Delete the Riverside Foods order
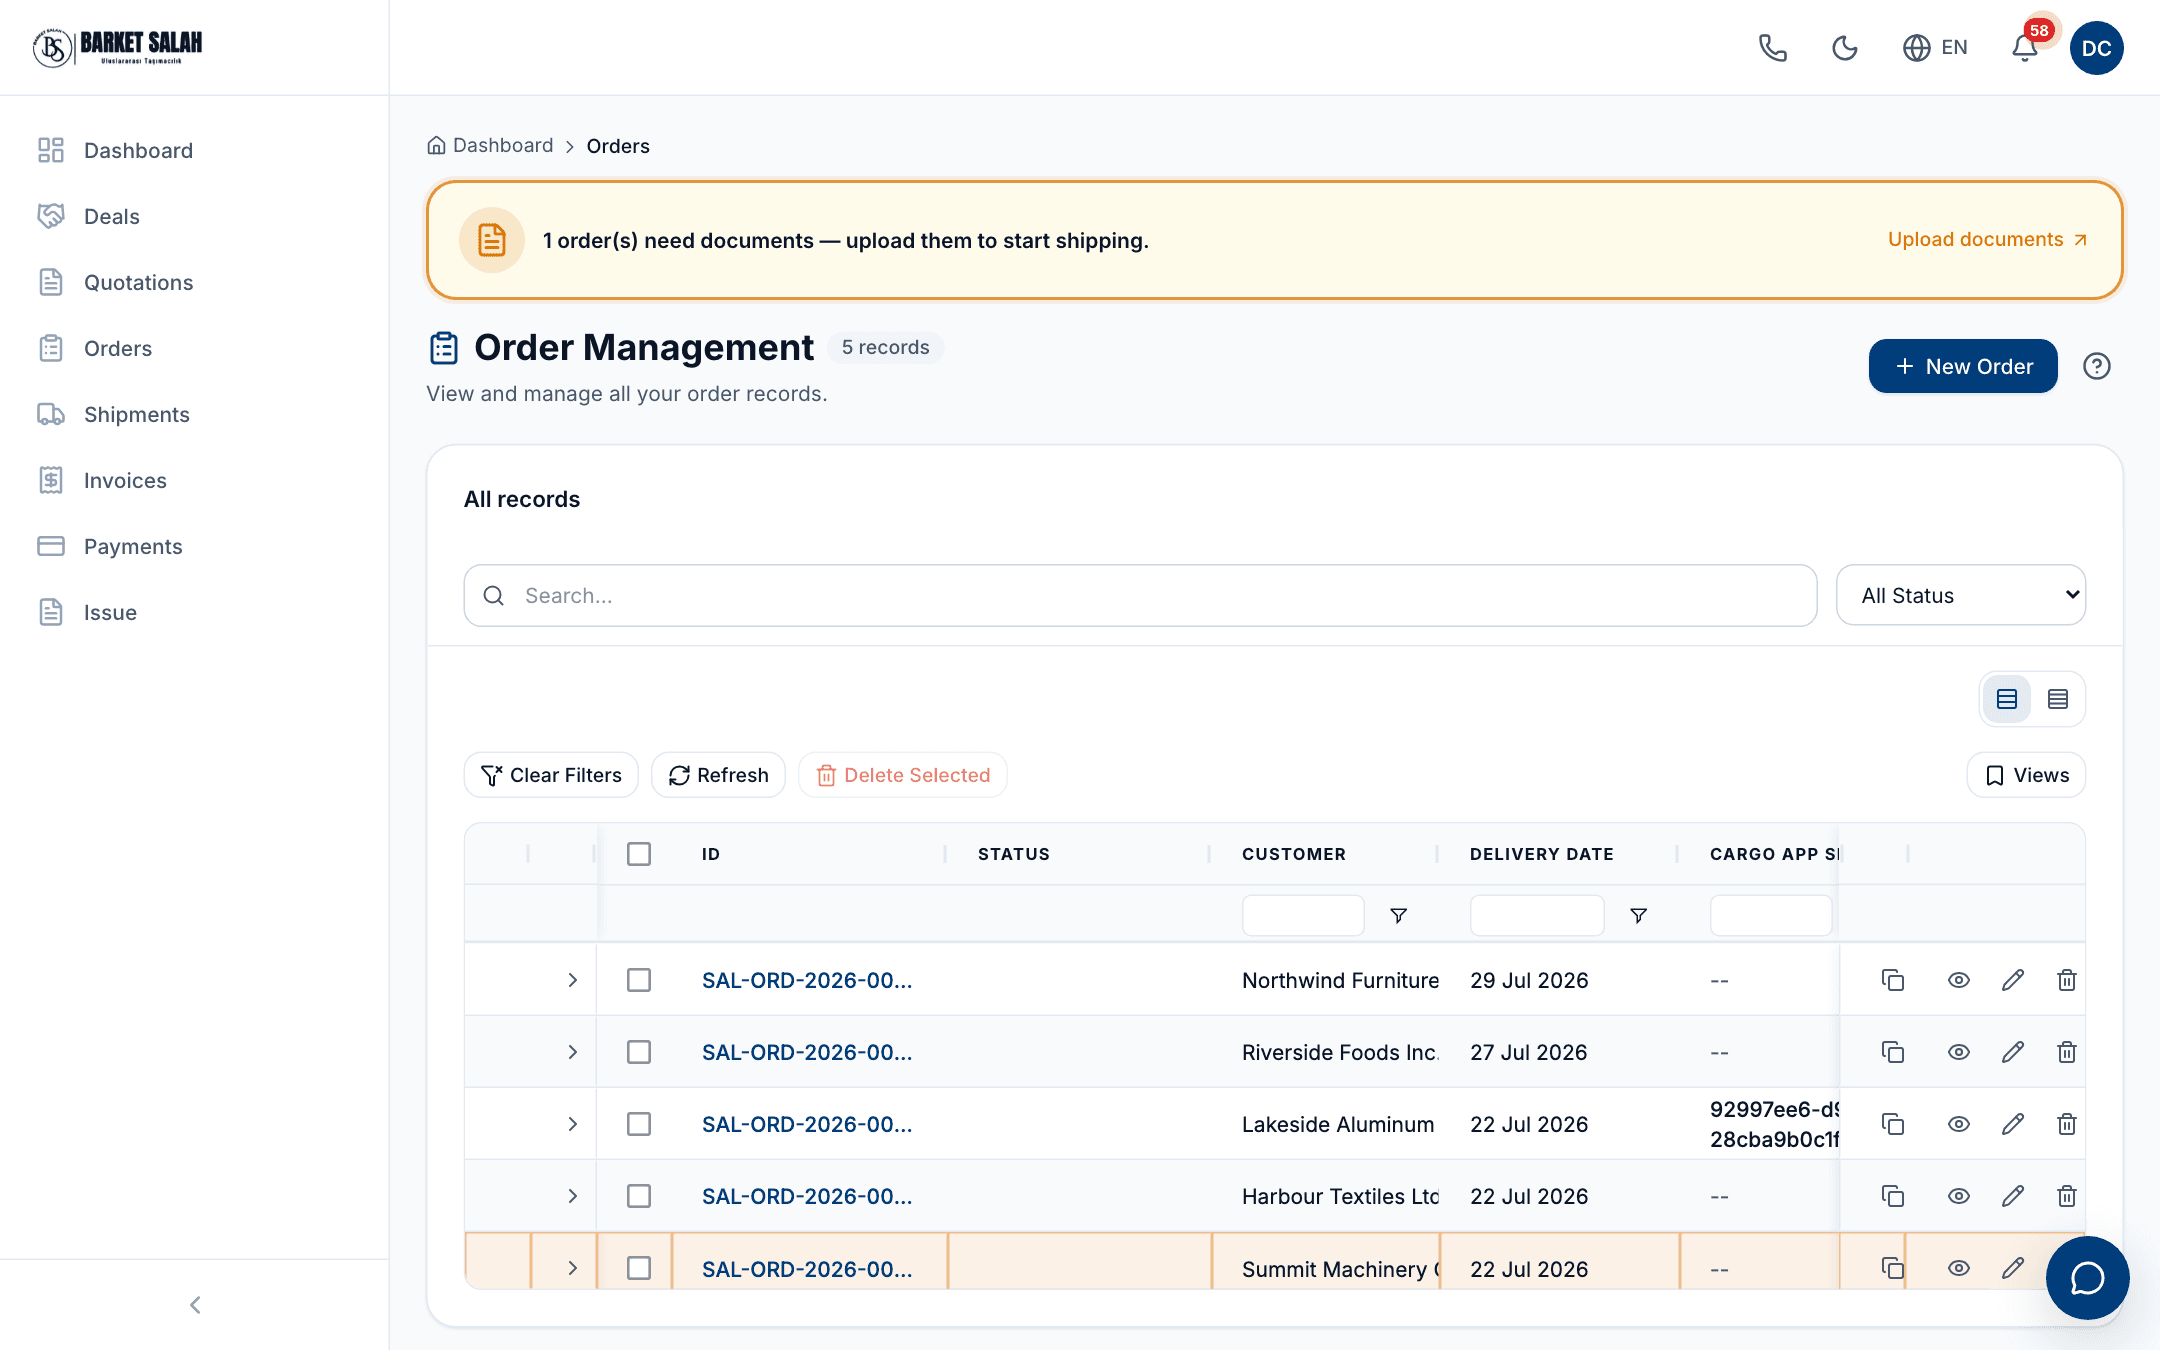2160x1350 pixels. click(x=2067, y=1052)
